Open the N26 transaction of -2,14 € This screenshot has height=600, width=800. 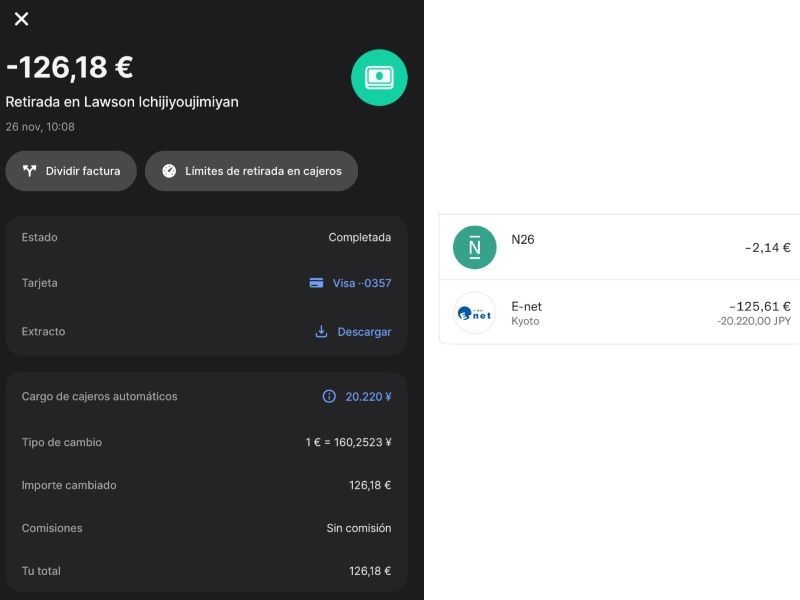(x=620, y=247)
